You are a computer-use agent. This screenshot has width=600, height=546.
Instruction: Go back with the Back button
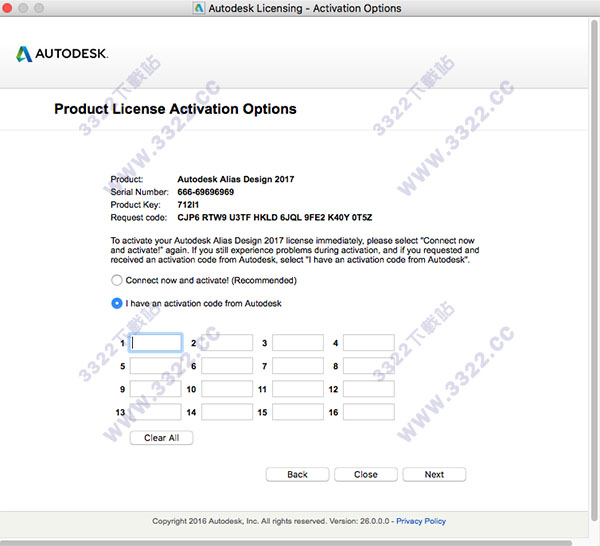pos(297,474)
